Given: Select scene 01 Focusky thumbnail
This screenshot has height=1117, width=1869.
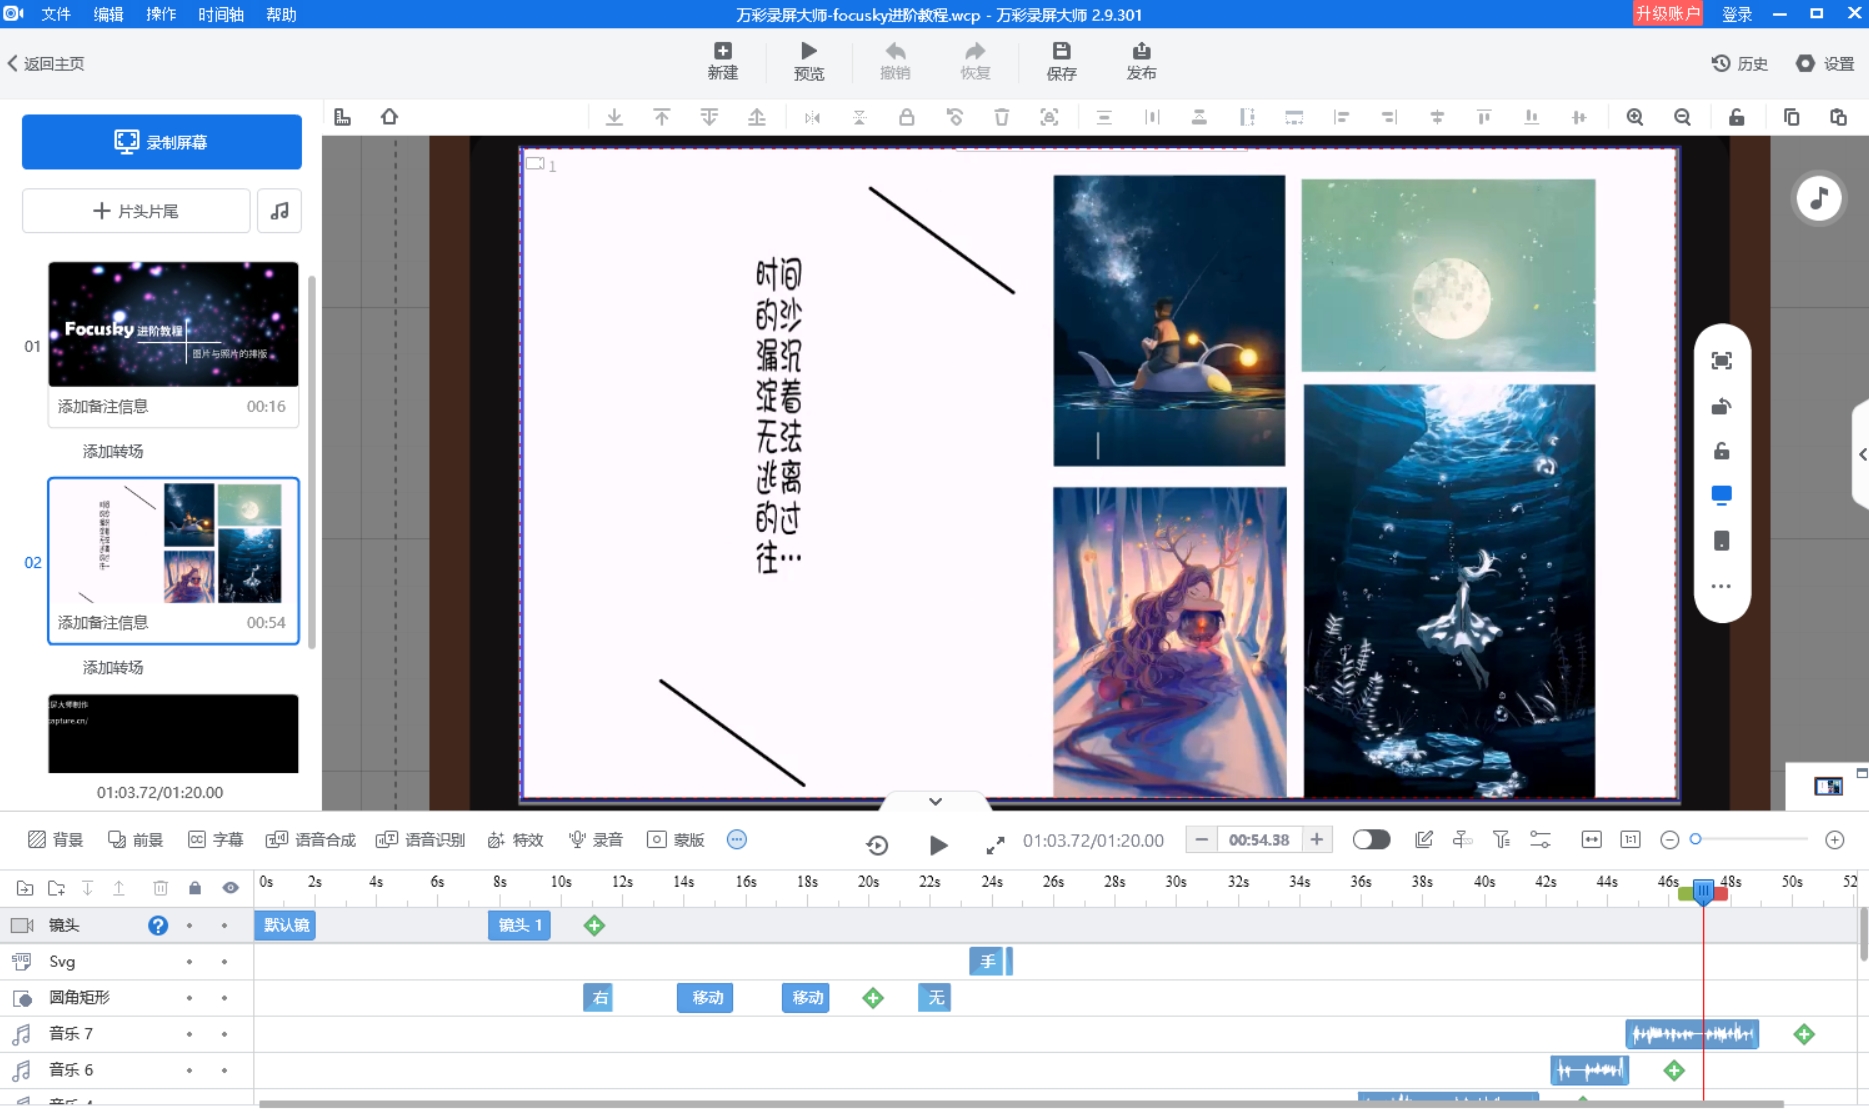Looking at the screenshot, I should (x=173, y=324).
